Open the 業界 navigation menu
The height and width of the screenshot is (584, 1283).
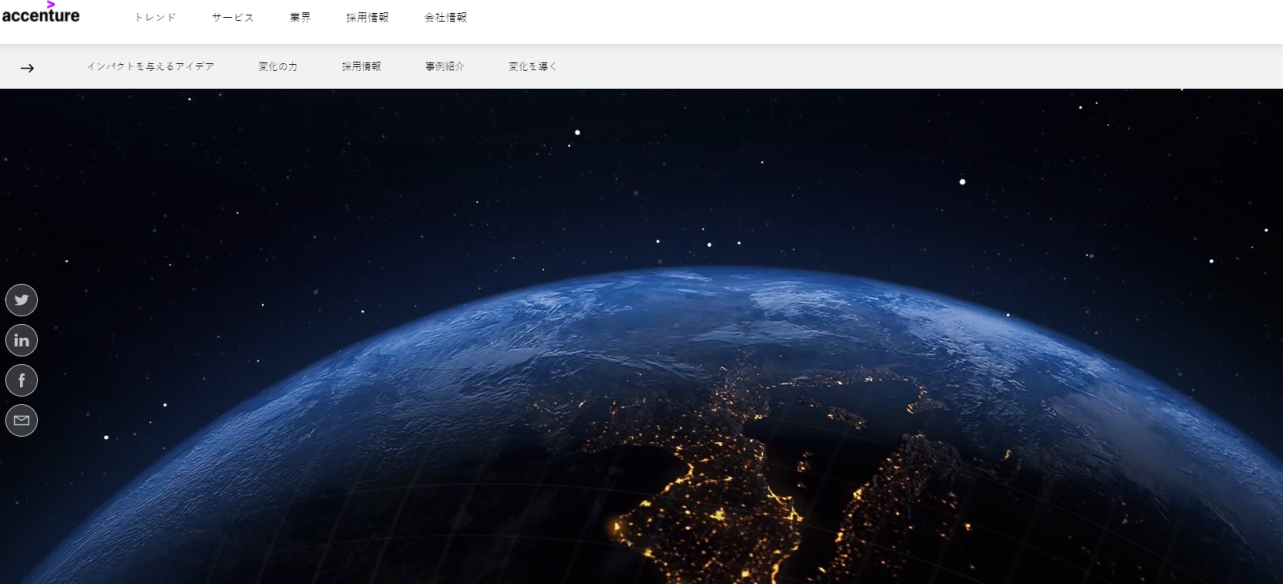click(300, 18)
